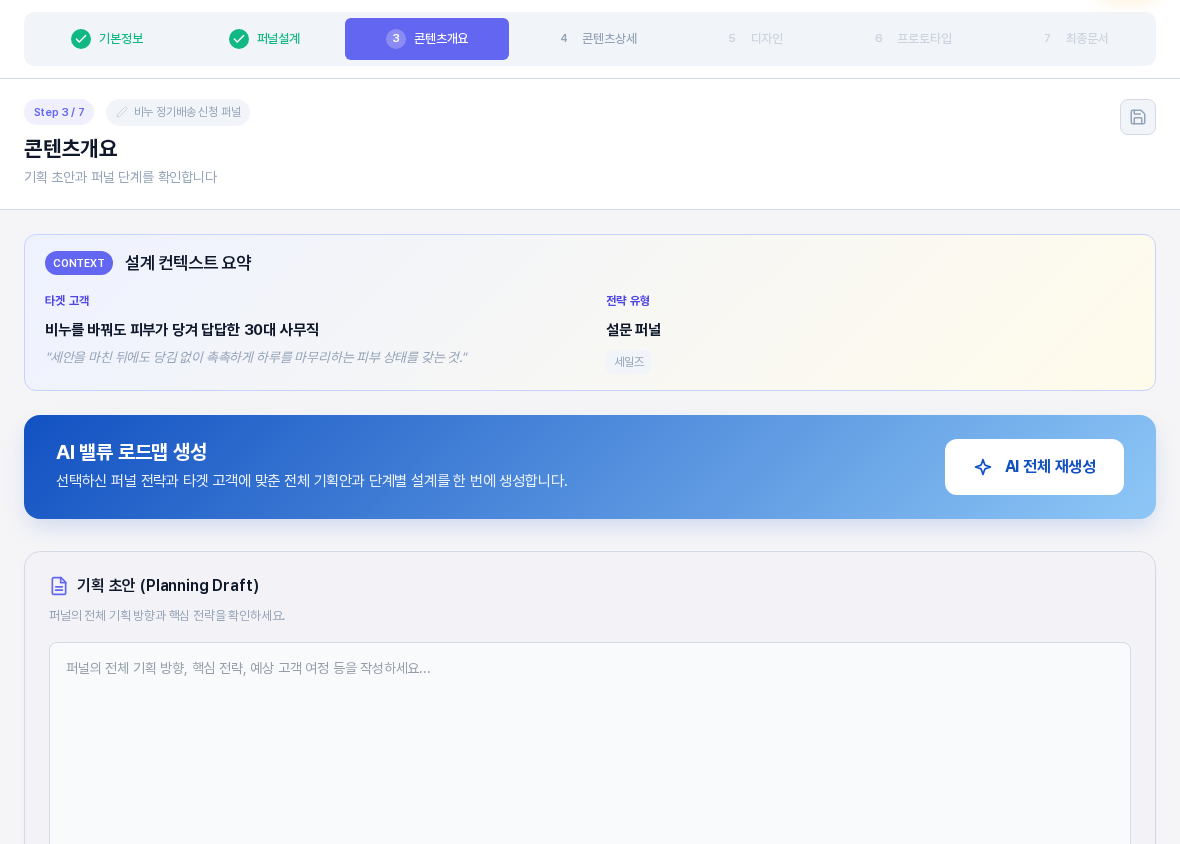
Task: Open the 최종문서 step
Action: pyautogui.click(x=1076, y=38)
